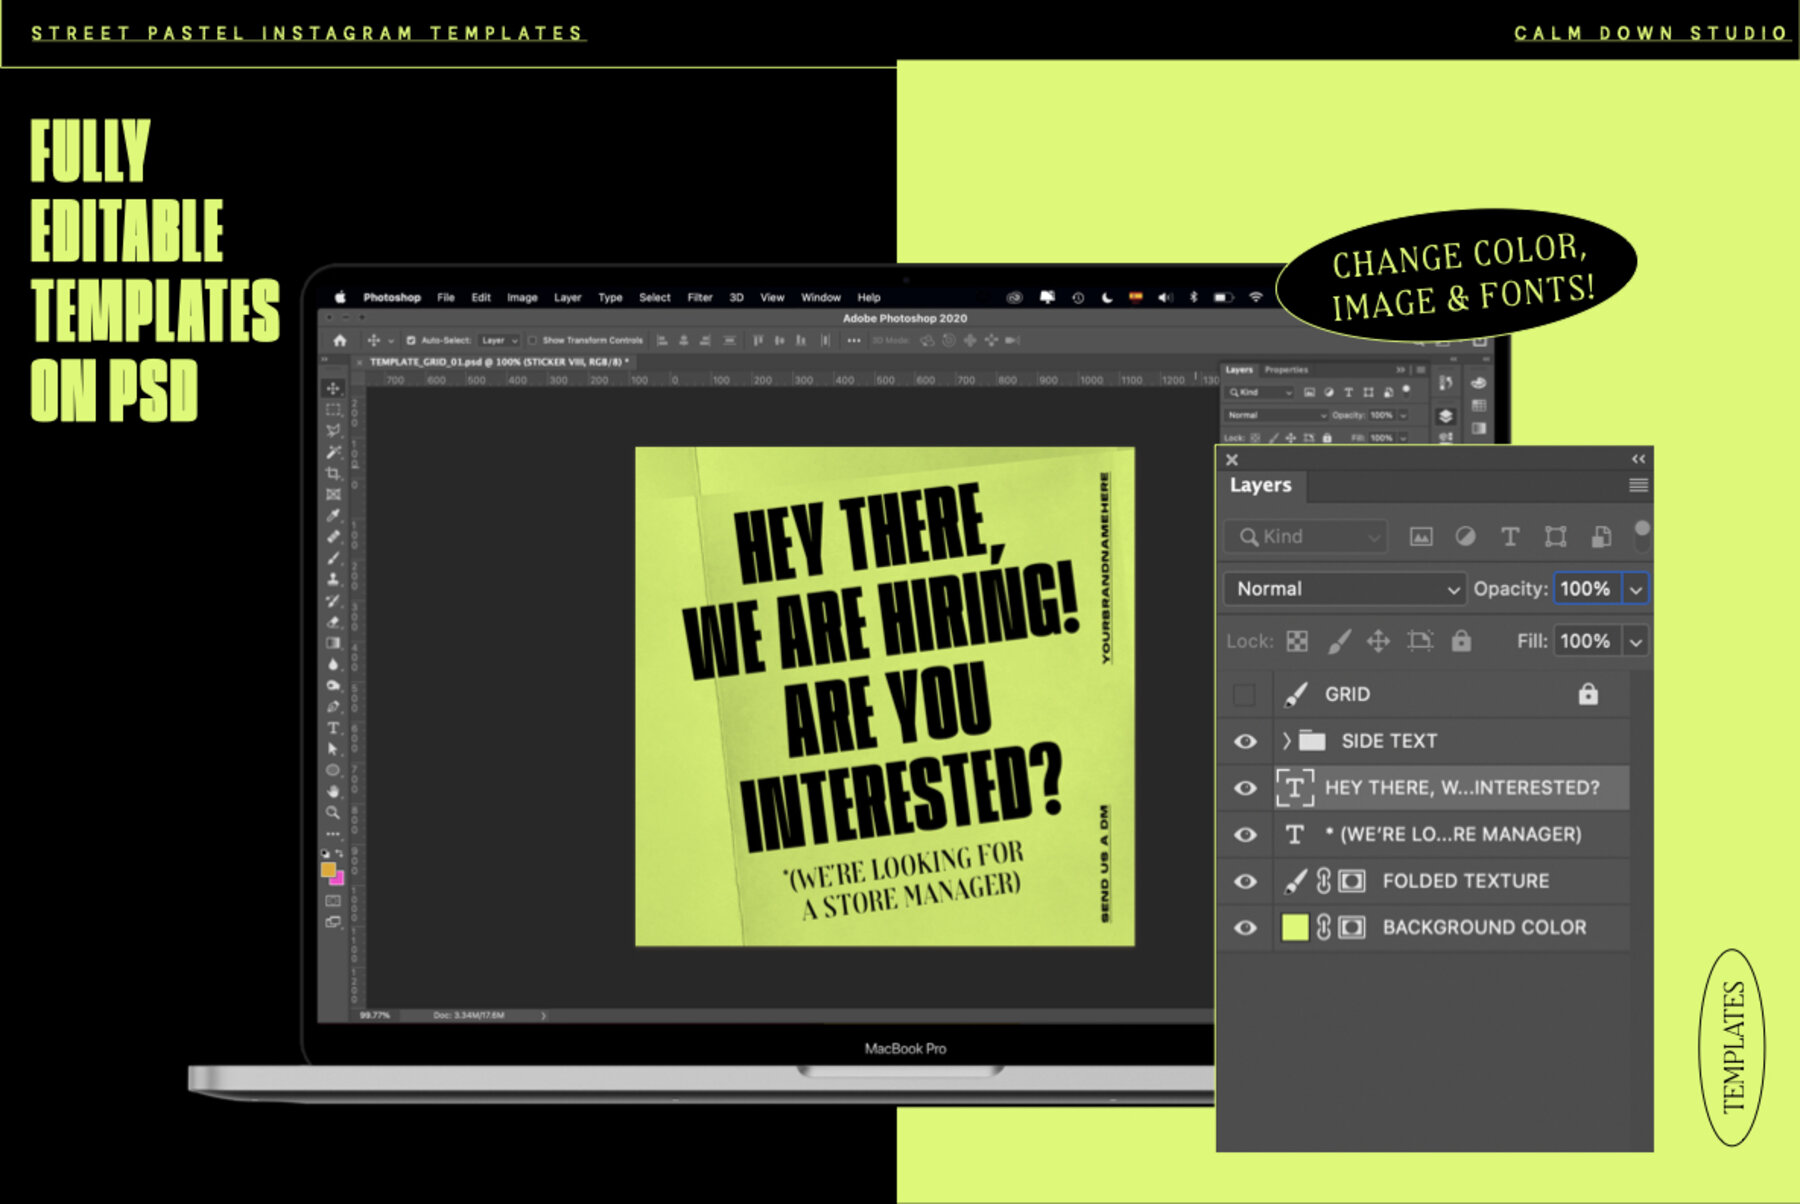Open the Filter menu

pos(699,297)
